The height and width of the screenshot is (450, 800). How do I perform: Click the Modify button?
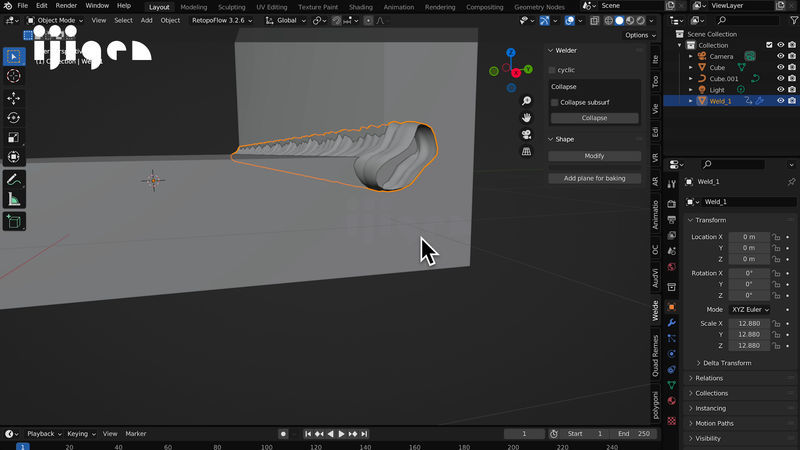(x=594, y=156)
